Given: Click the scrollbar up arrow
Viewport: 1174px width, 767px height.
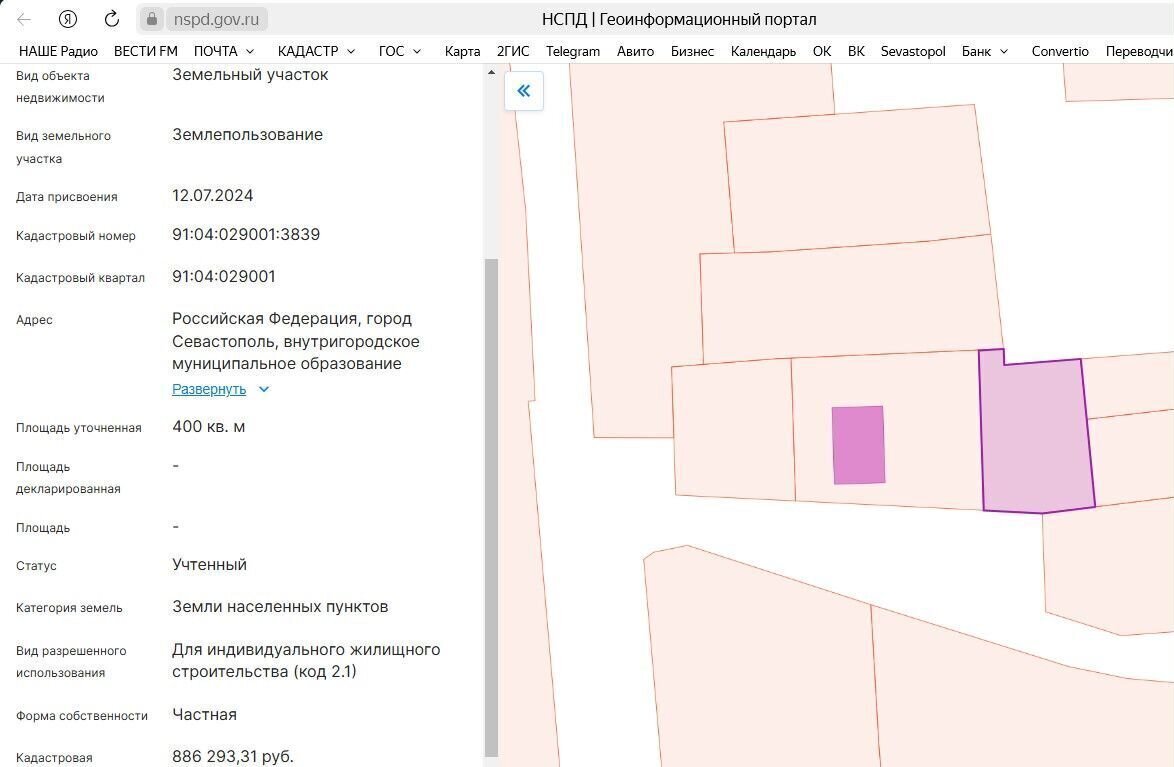Looking at the screenshot, I should [x=491, y=73].
